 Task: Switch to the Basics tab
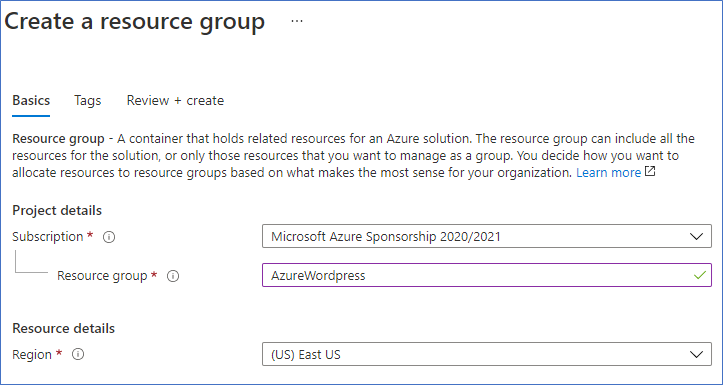pyautogui.click(x=31, y=101)
